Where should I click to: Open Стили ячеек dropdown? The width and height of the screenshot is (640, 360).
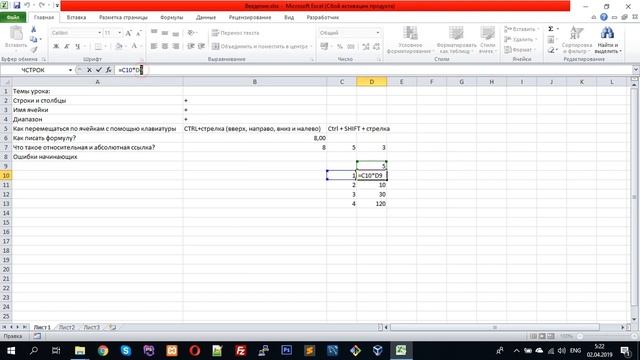pyautogui.click(x=487, y=40)
